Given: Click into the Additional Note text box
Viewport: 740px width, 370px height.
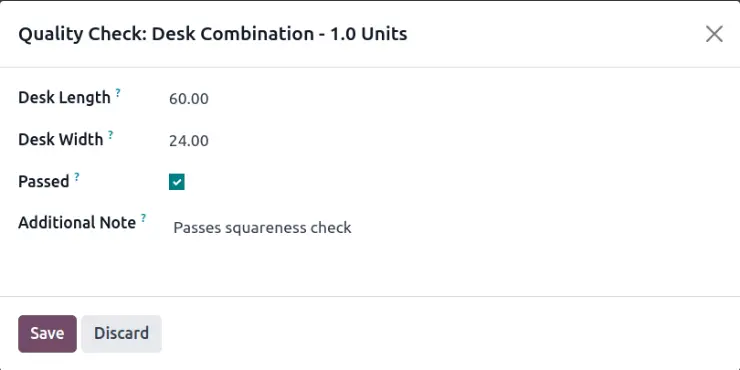Looking at the screenshot, I should click(446, 228).
